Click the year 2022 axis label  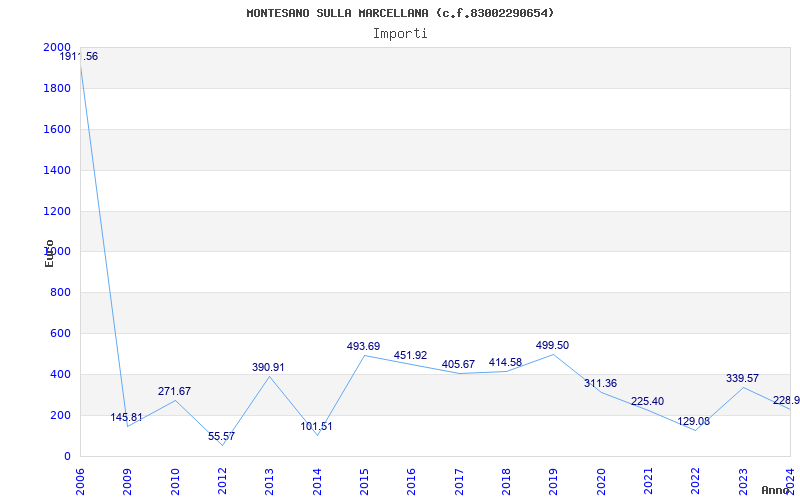click(x=695, y=482)
